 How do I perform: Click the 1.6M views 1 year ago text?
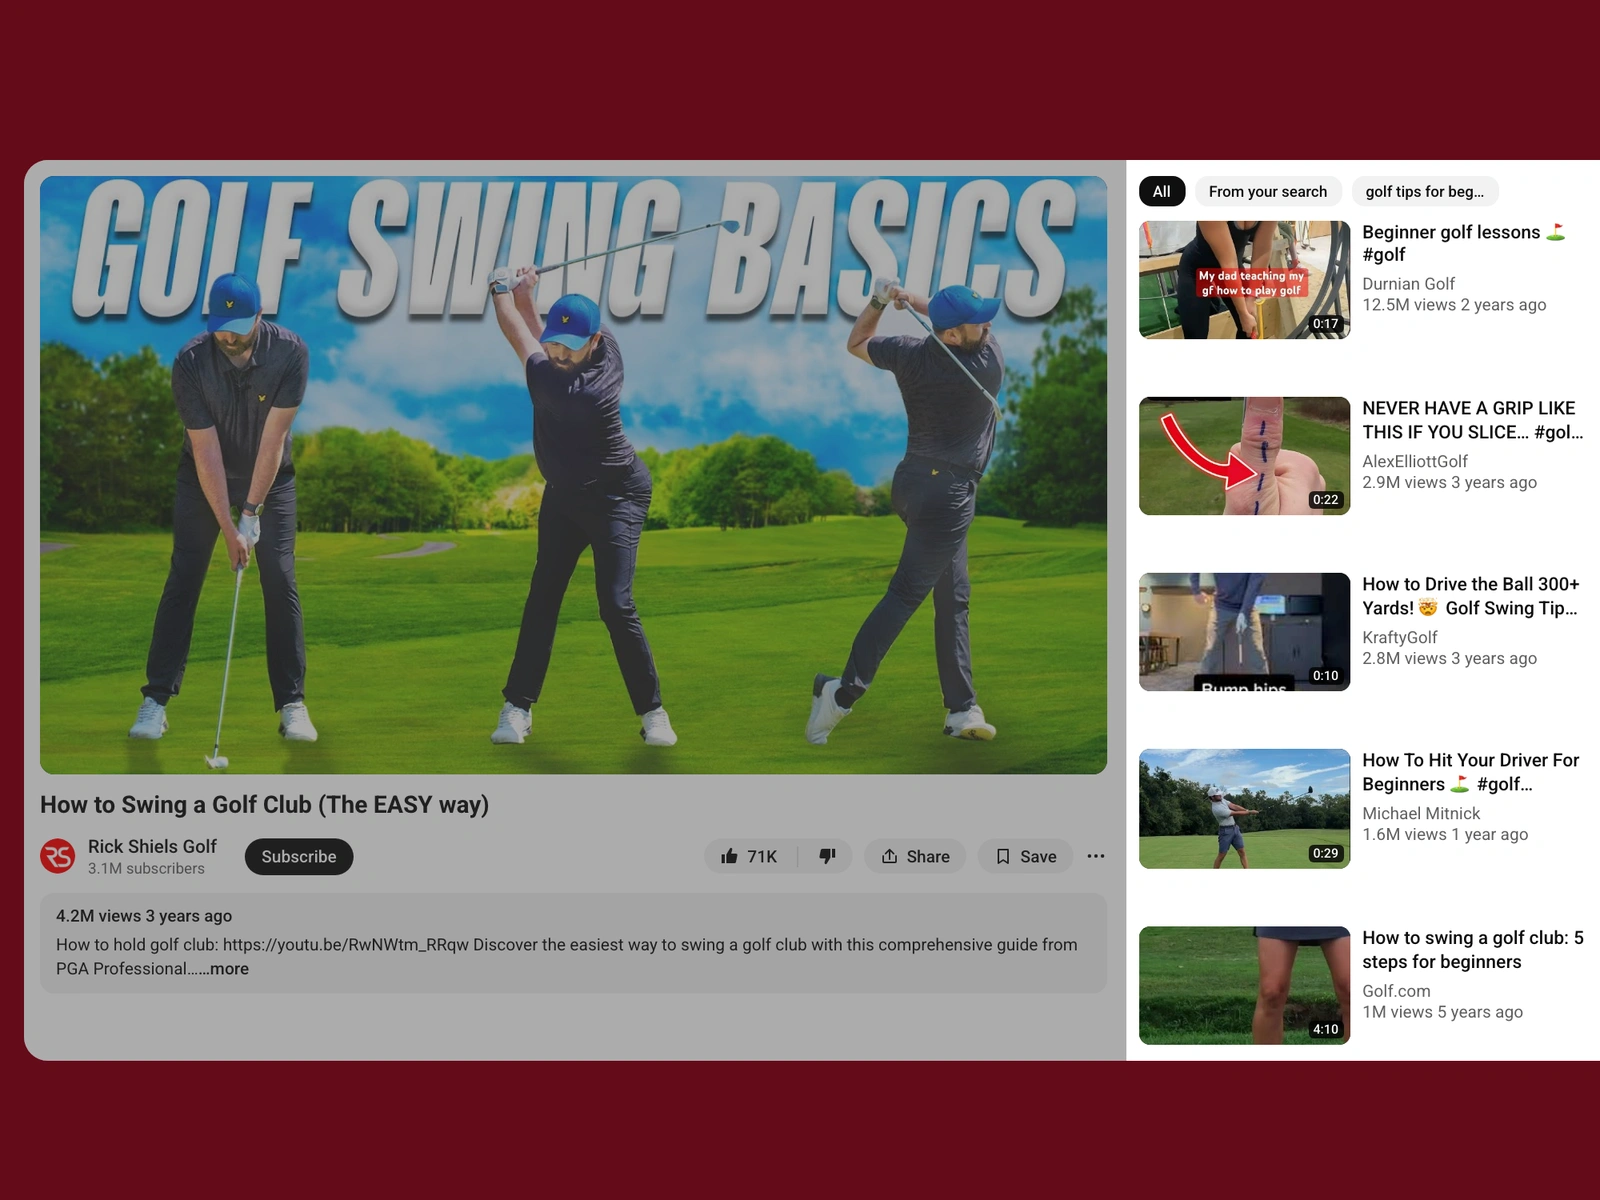[x=1445, y=834]
